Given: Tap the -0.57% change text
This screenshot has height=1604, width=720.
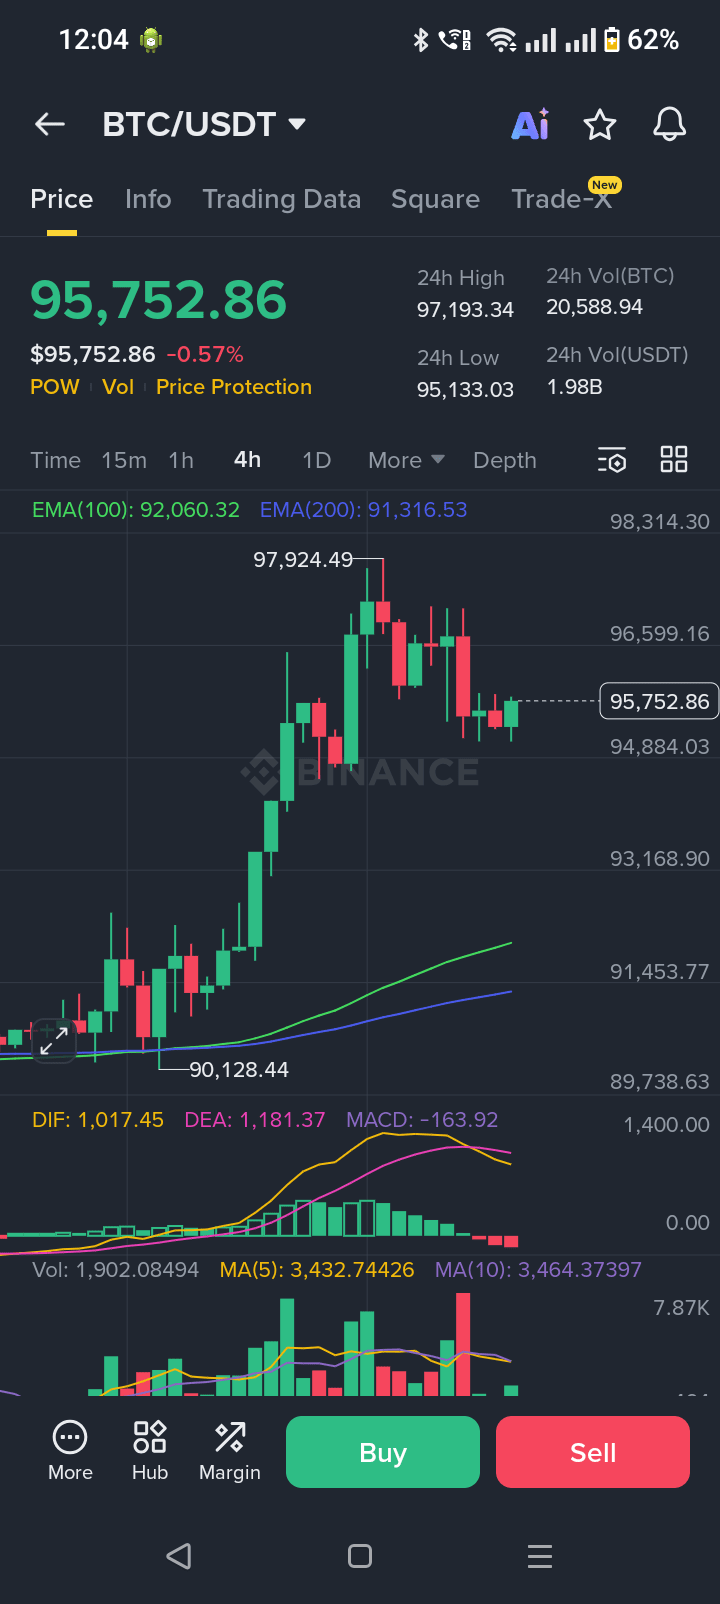Looking at the screenshot, I should 205,354.
